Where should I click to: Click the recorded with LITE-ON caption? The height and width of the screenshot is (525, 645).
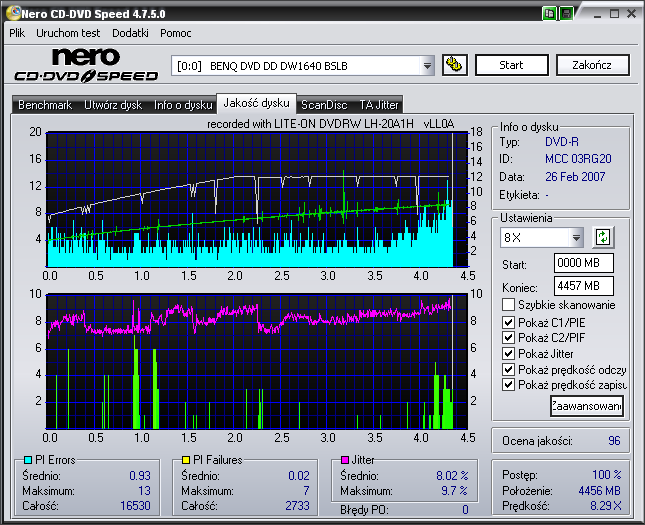(x=330, y=124)
